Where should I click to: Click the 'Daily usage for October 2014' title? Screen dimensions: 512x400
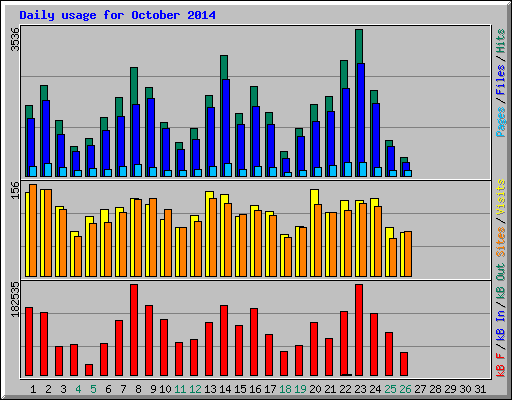point(117,15)
